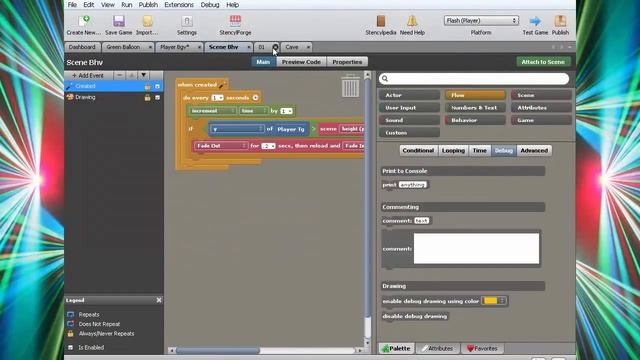Switch to the Player Bgv tab
Screen dimensions: 640x360
pos(174,47)
